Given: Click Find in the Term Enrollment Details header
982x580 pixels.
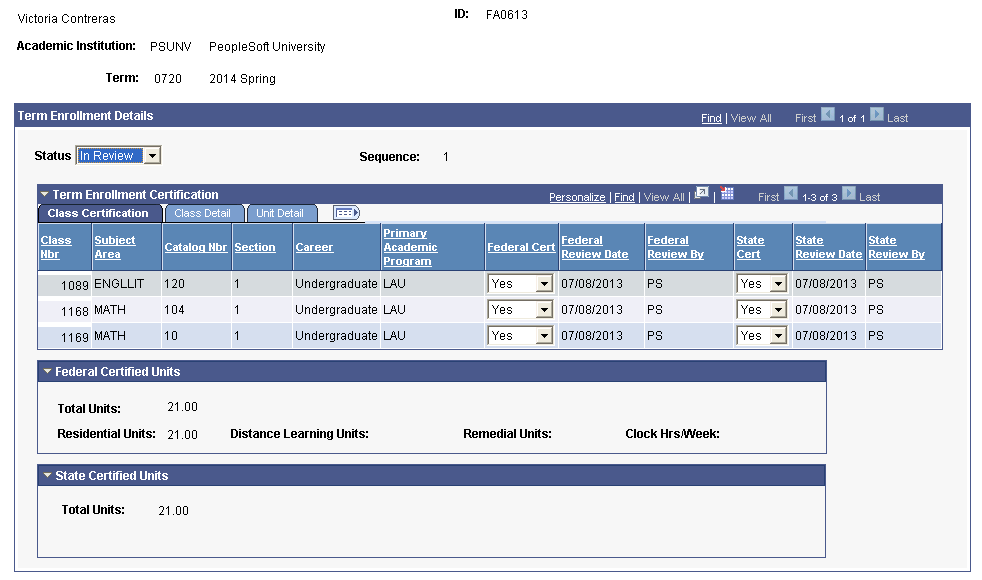Looking at the screenshot, I should tap(711, 117).
